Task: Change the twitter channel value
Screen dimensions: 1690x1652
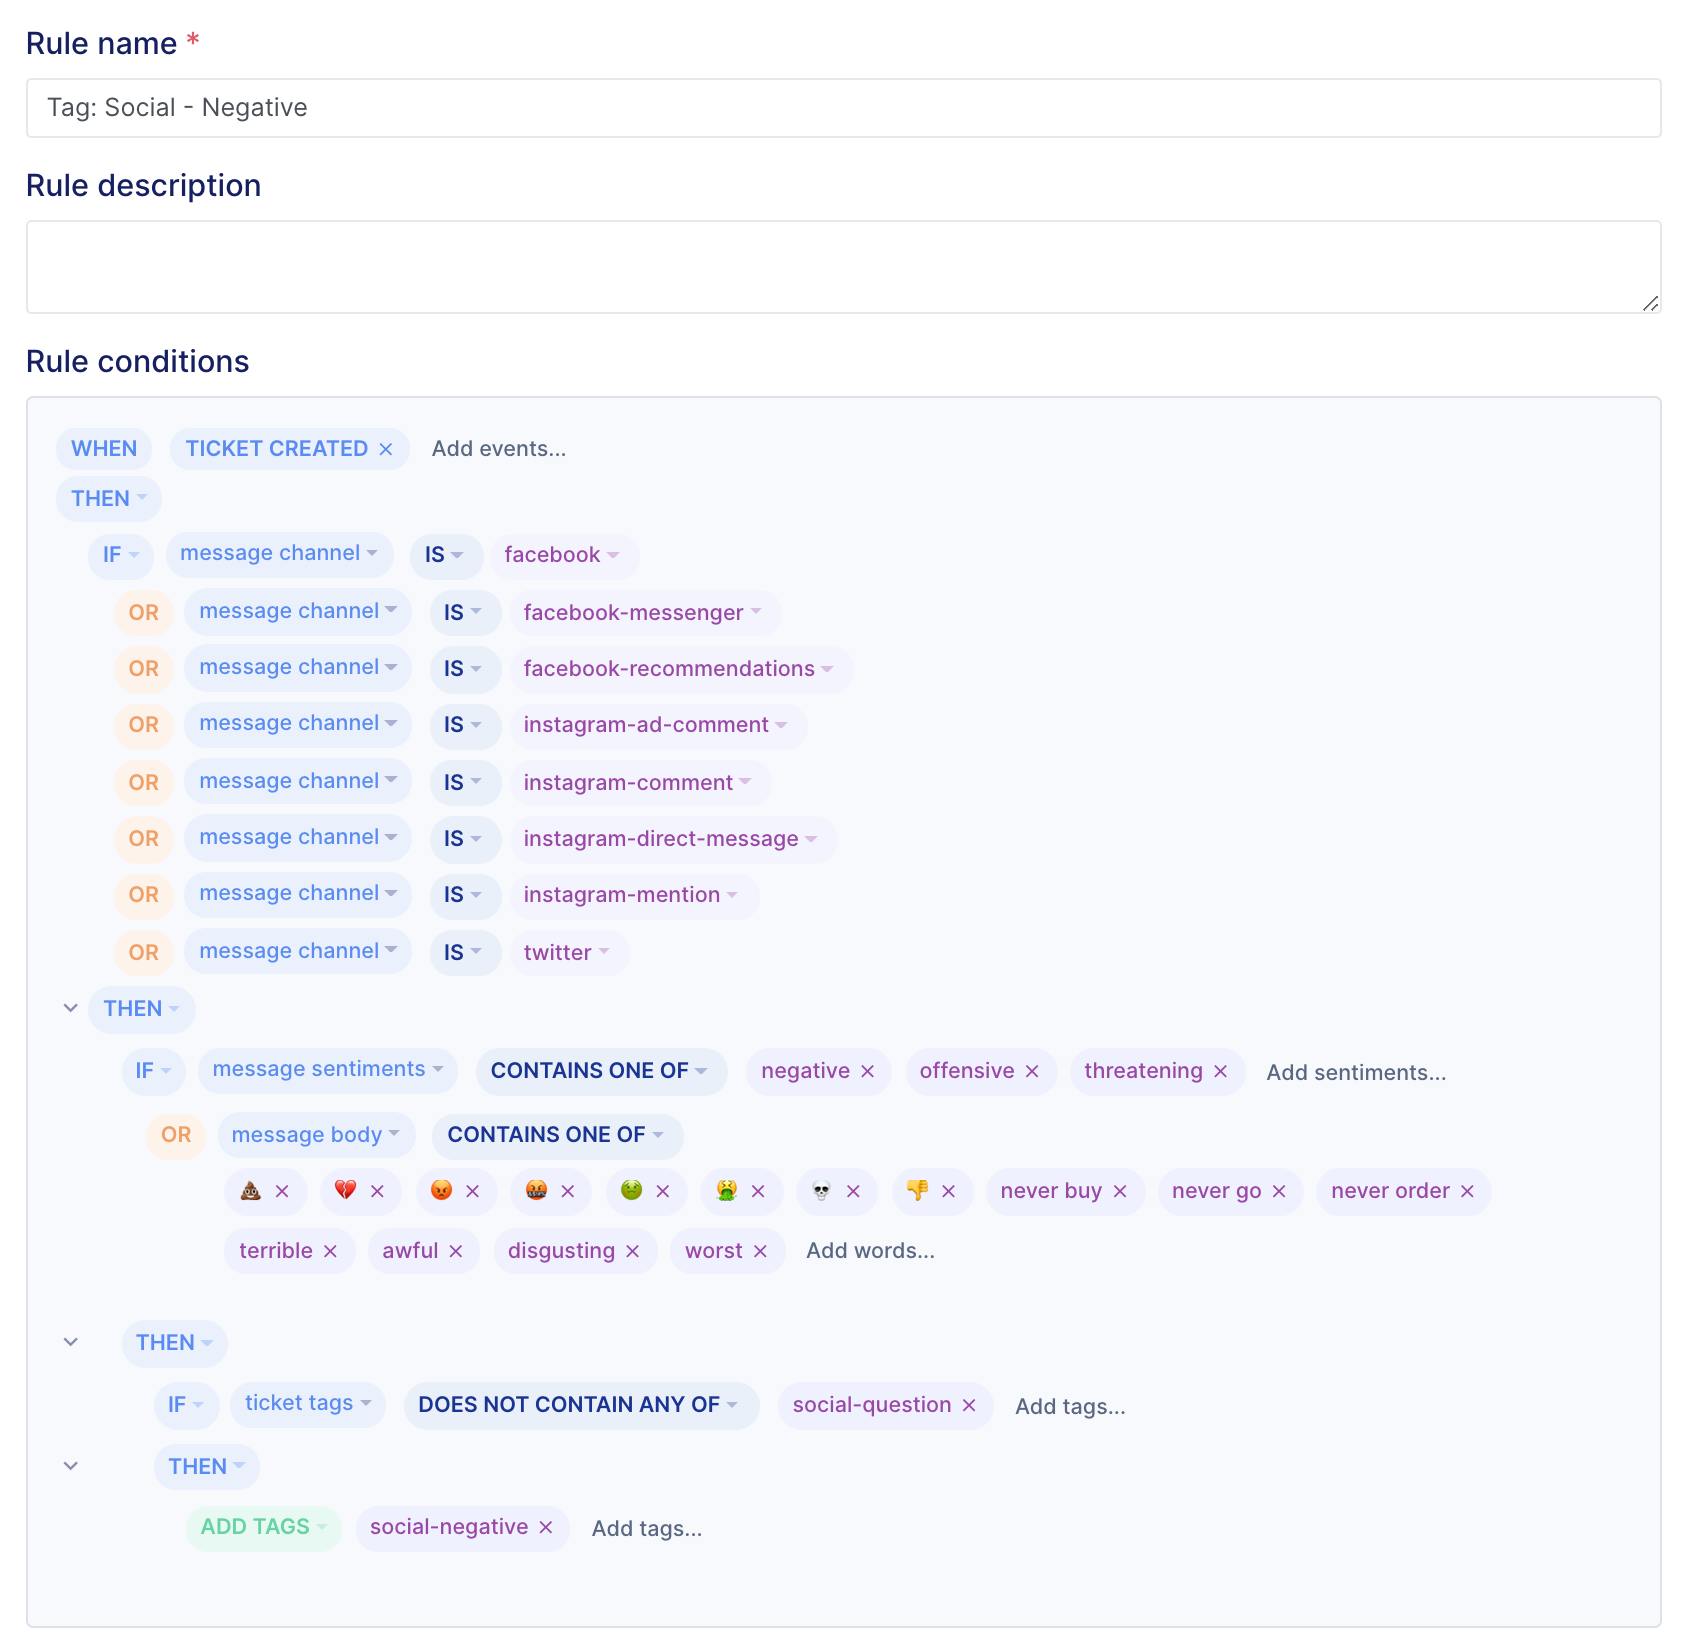Action: (x=568, y=952)
